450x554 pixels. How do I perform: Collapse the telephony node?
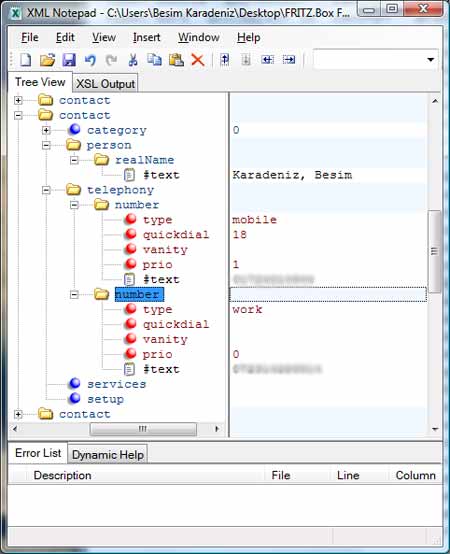(46, 190)
